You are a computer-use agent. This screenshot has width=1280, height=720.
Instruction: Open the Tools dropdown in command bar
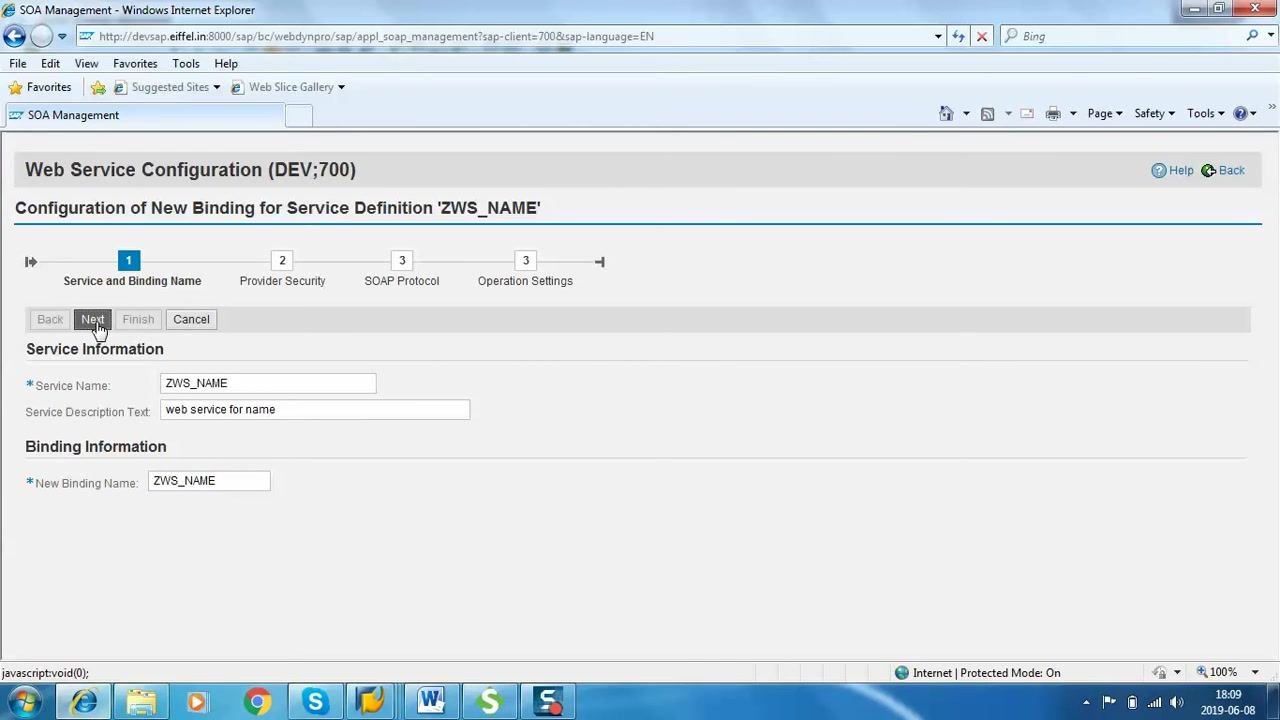tap(1205, 113)
